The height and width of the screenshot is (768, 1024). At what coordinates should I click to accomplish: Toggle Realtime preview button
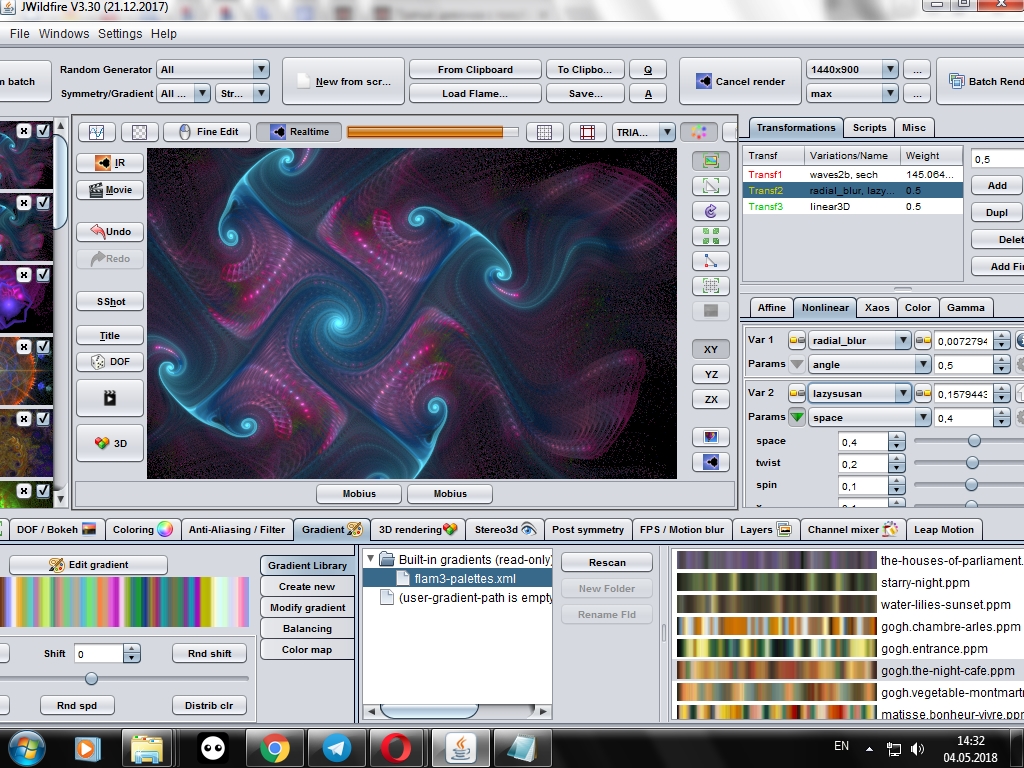(300, 132)
